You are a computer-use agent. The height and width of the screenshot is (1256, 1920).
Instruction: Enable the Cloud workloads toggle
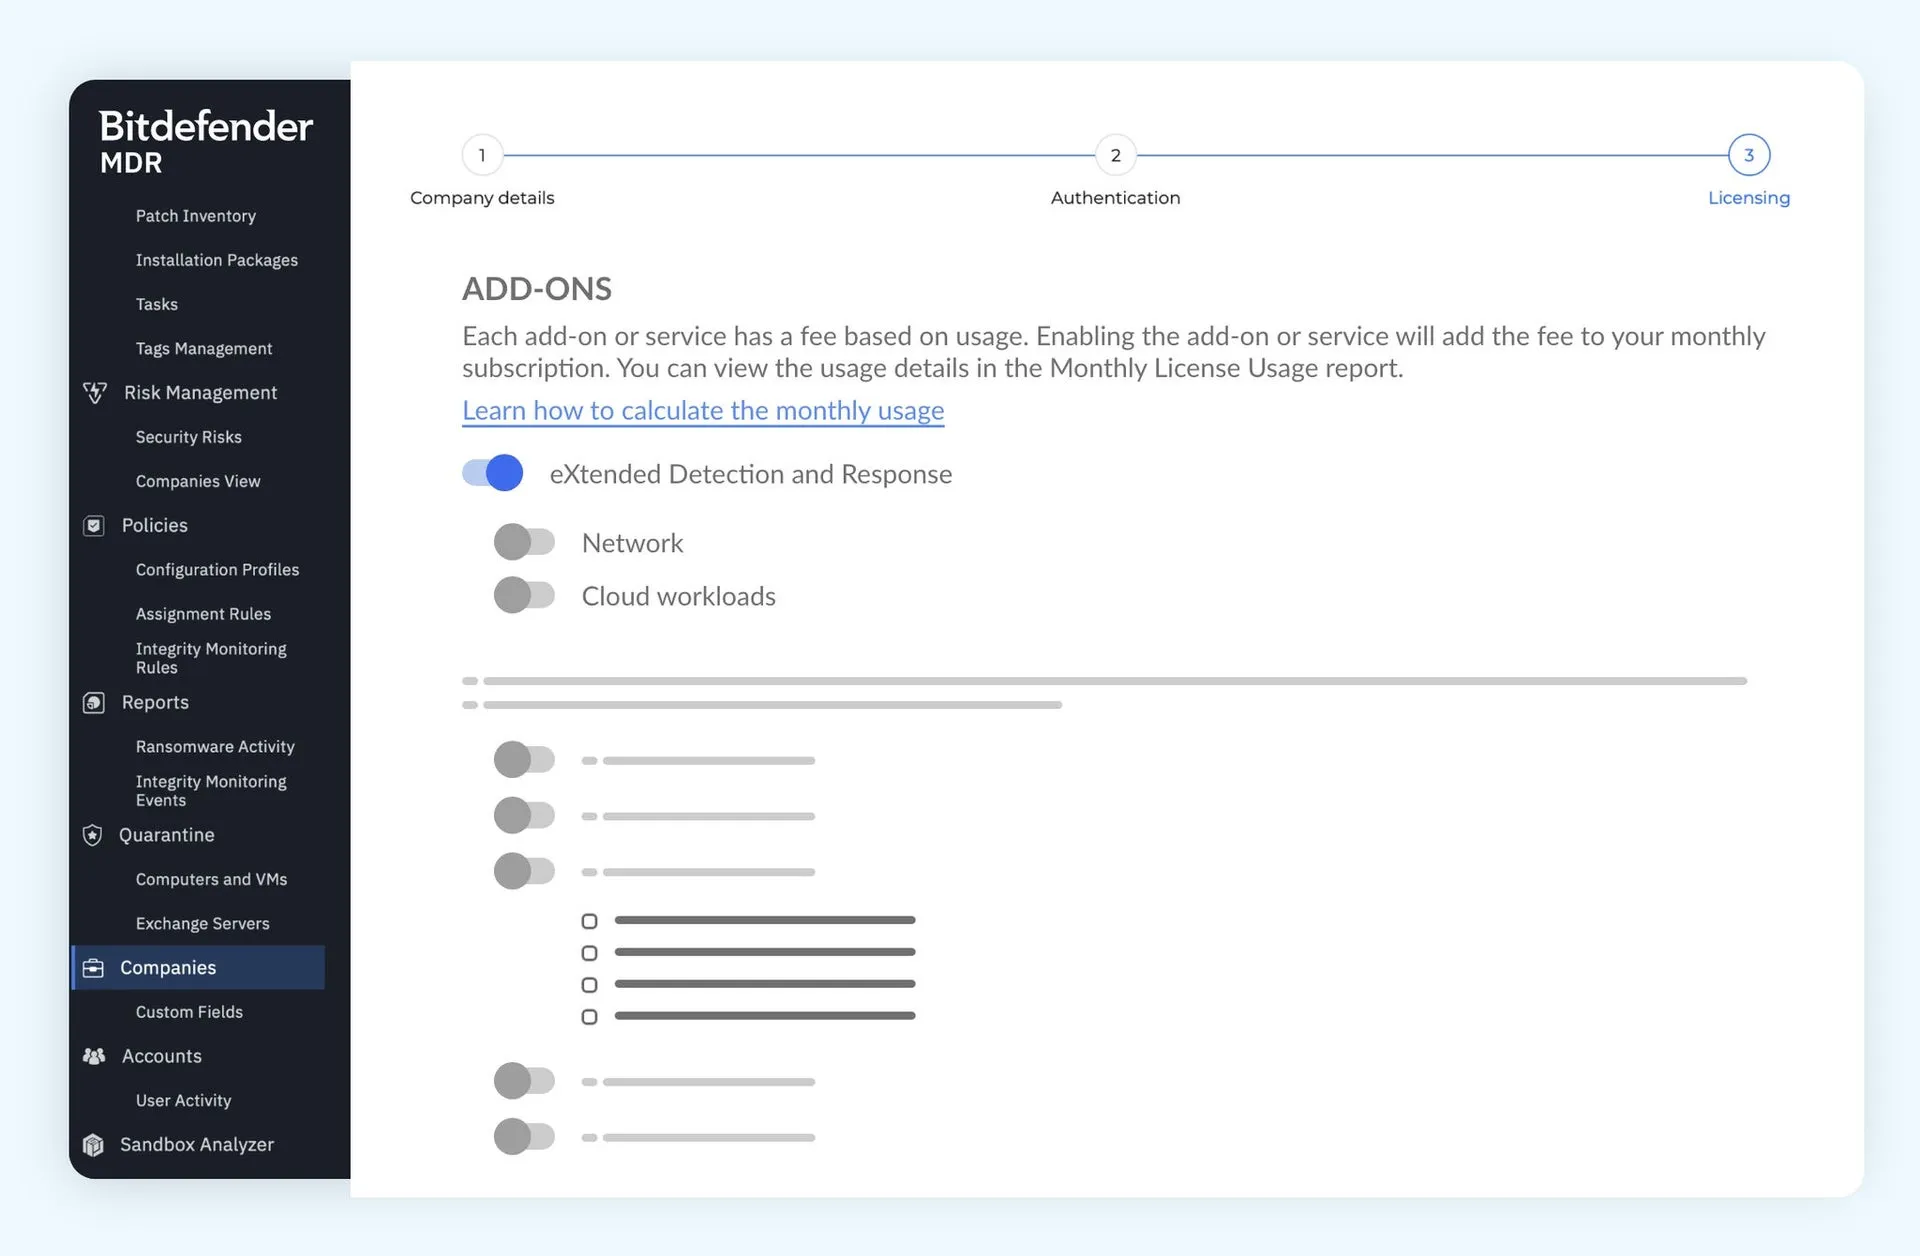coord(524,595)
